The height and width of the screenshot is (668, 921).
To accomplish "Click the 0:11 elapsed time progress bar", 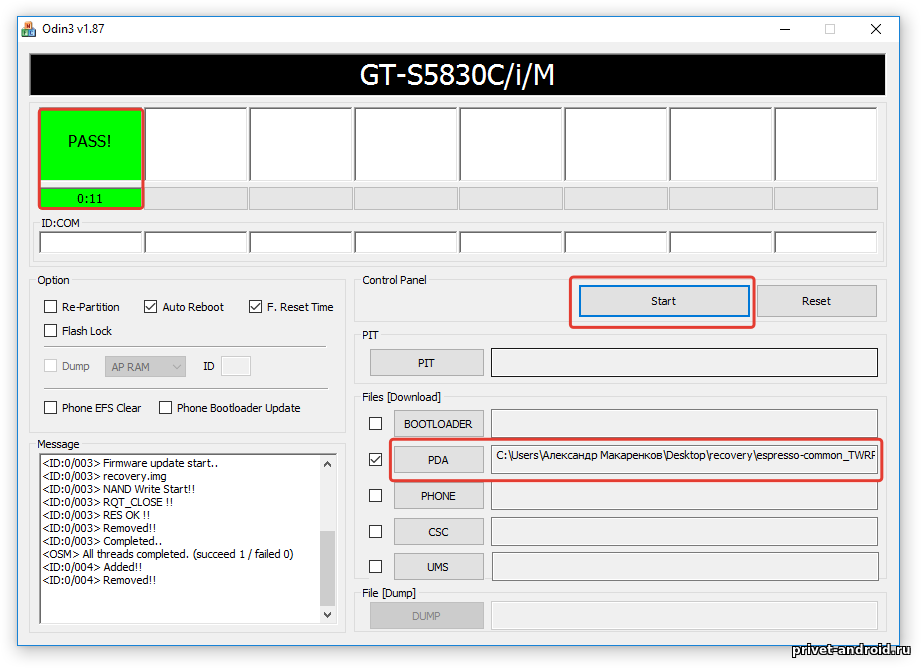I will coord(90,199).
